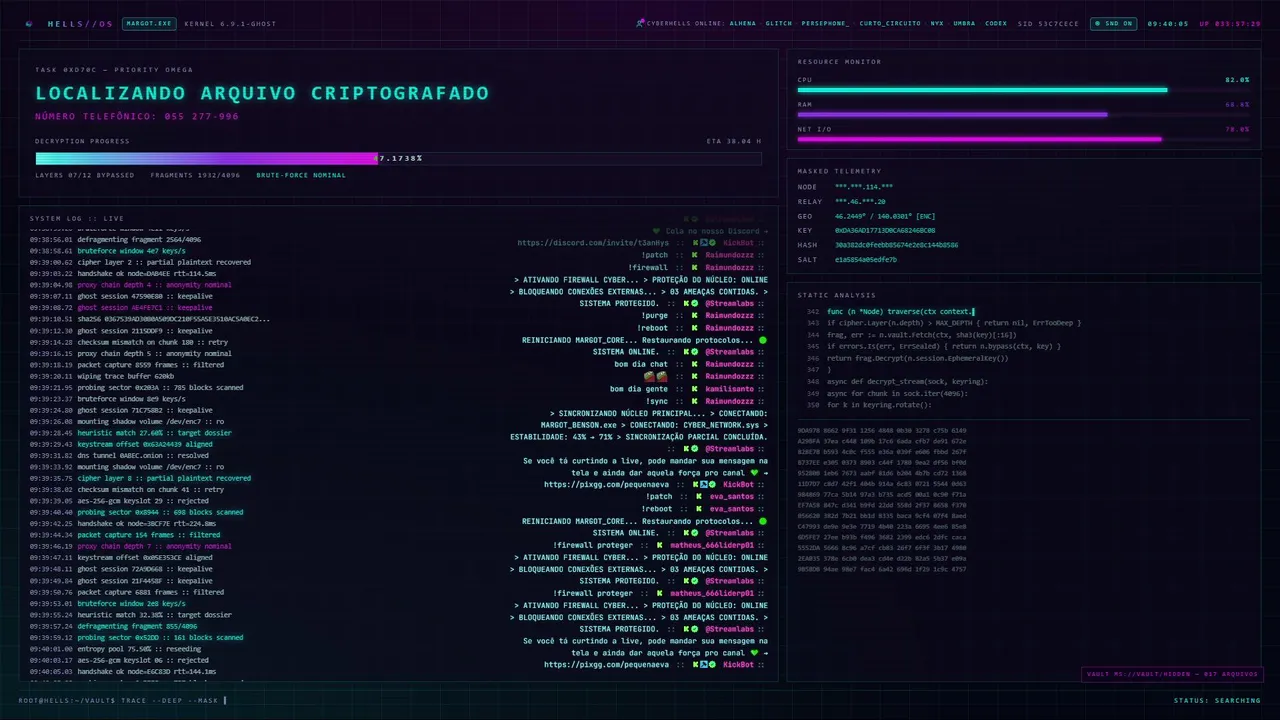Click the 'bom dia gente' chat message
This screenshot has width=1280, height=720.
639,389
